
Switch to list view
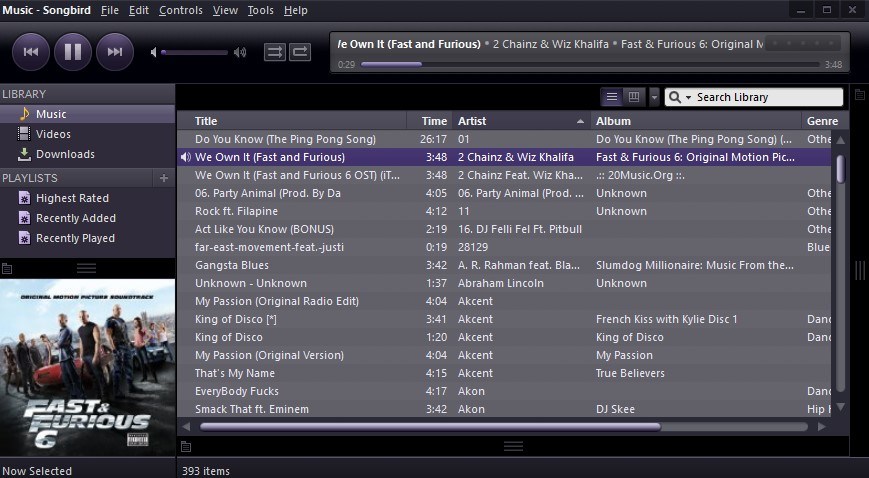point(612,97)
